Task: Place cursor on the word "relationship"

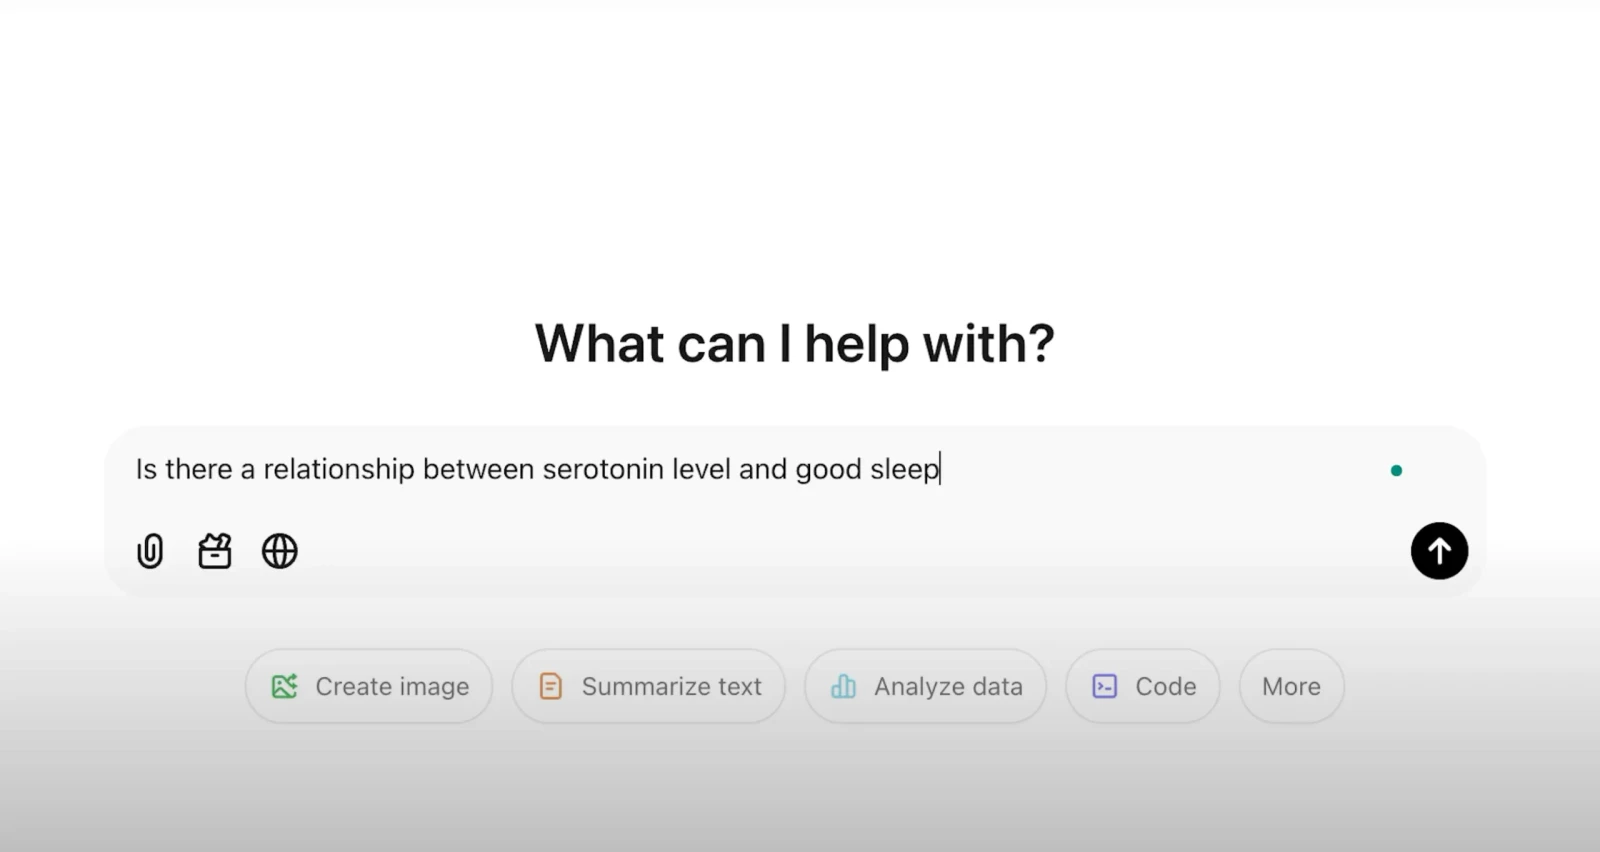Action: 339,469
